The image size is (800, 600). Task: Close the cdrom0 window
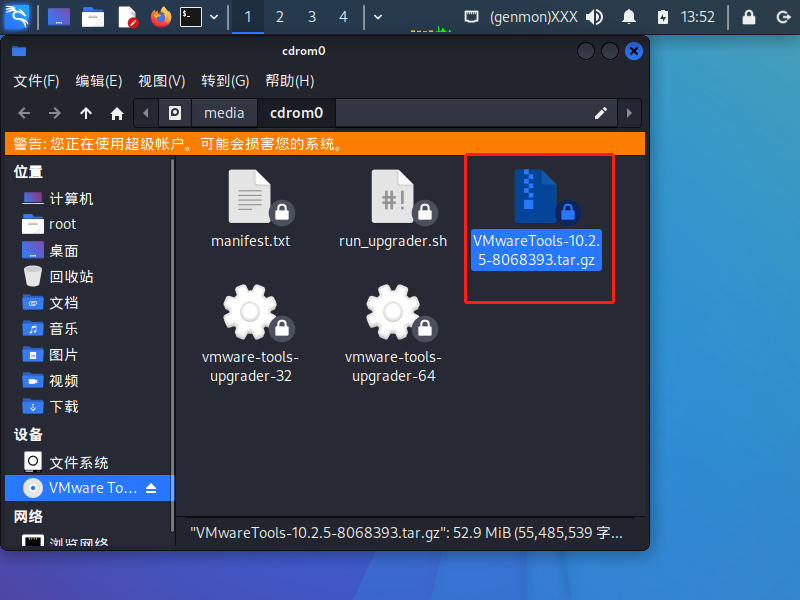[x=634, y=51]
